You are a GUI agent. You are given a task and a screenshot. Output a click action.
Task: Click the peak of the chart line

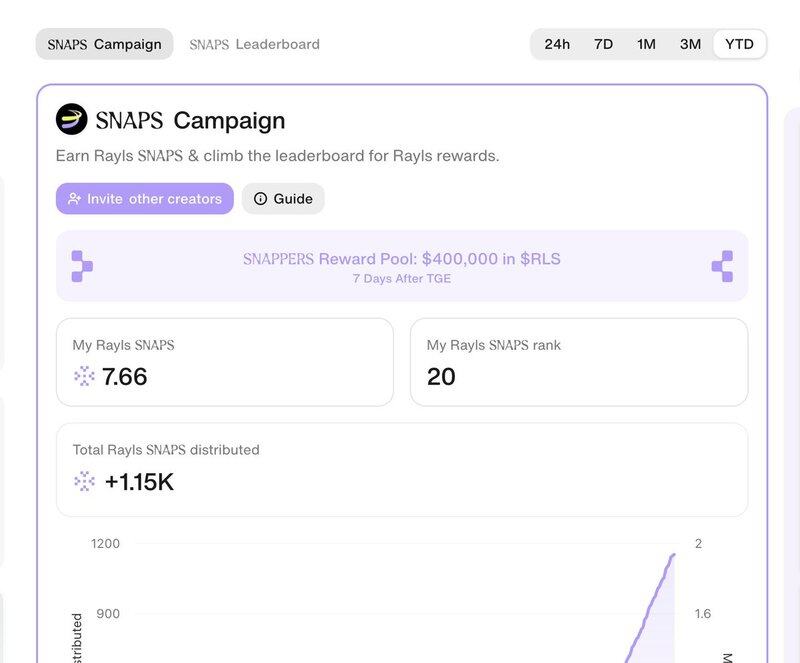click(673, 555)
